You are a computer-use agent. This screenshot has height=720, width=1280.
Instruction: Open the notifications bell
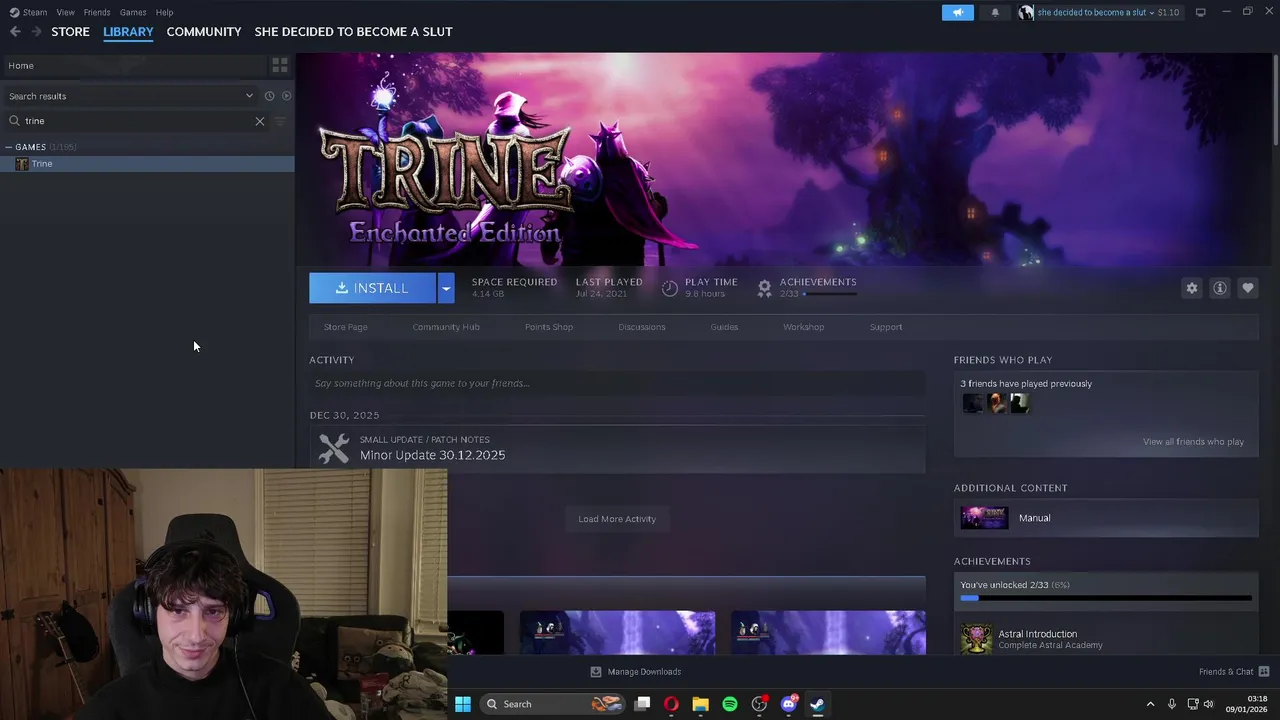pos(994,12)
